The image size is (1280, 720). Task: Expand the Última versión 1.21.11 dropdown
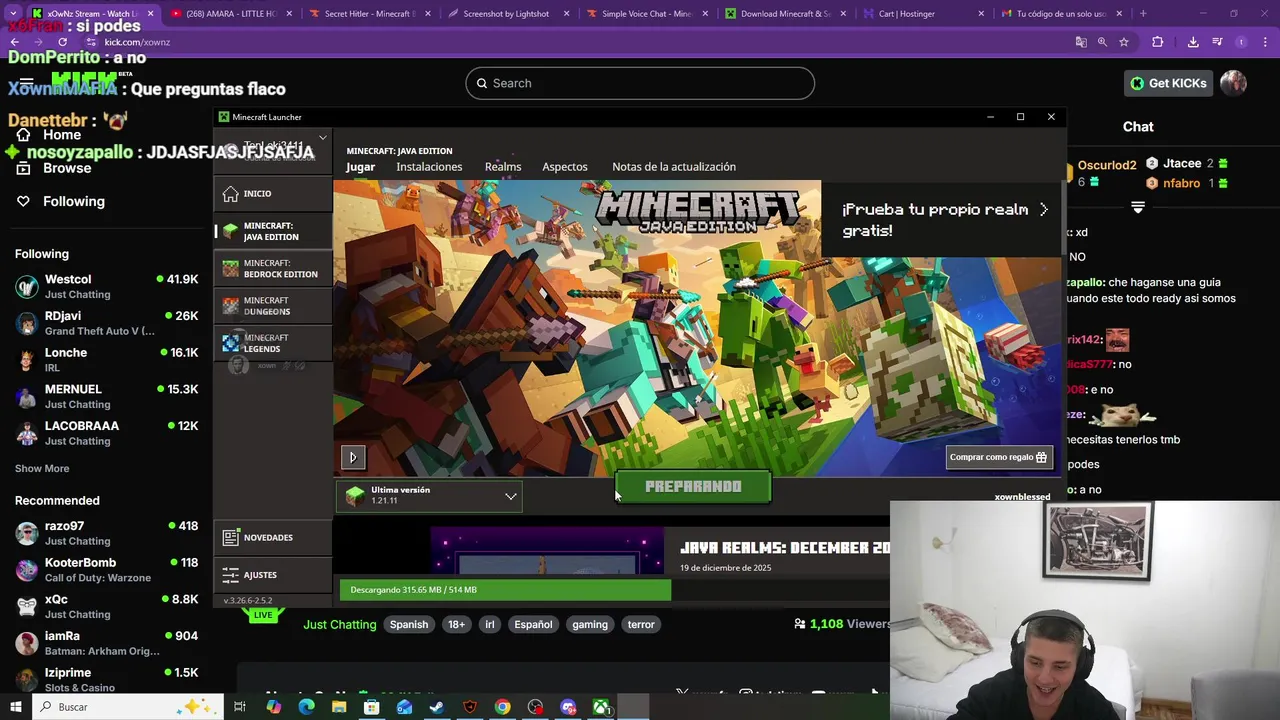tap(429, 495)
